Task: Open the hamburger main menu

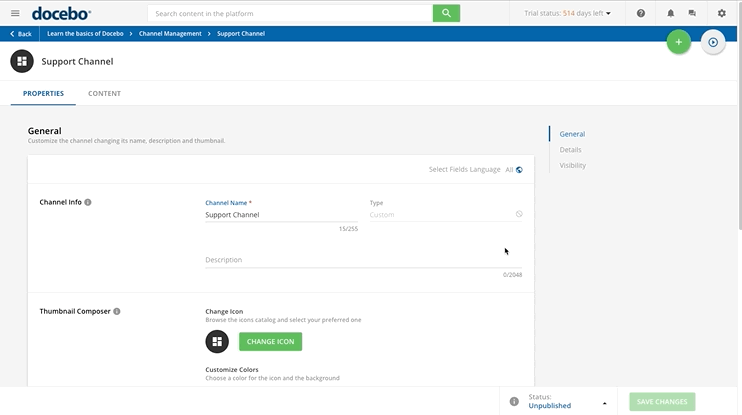Action: [15, 13]
